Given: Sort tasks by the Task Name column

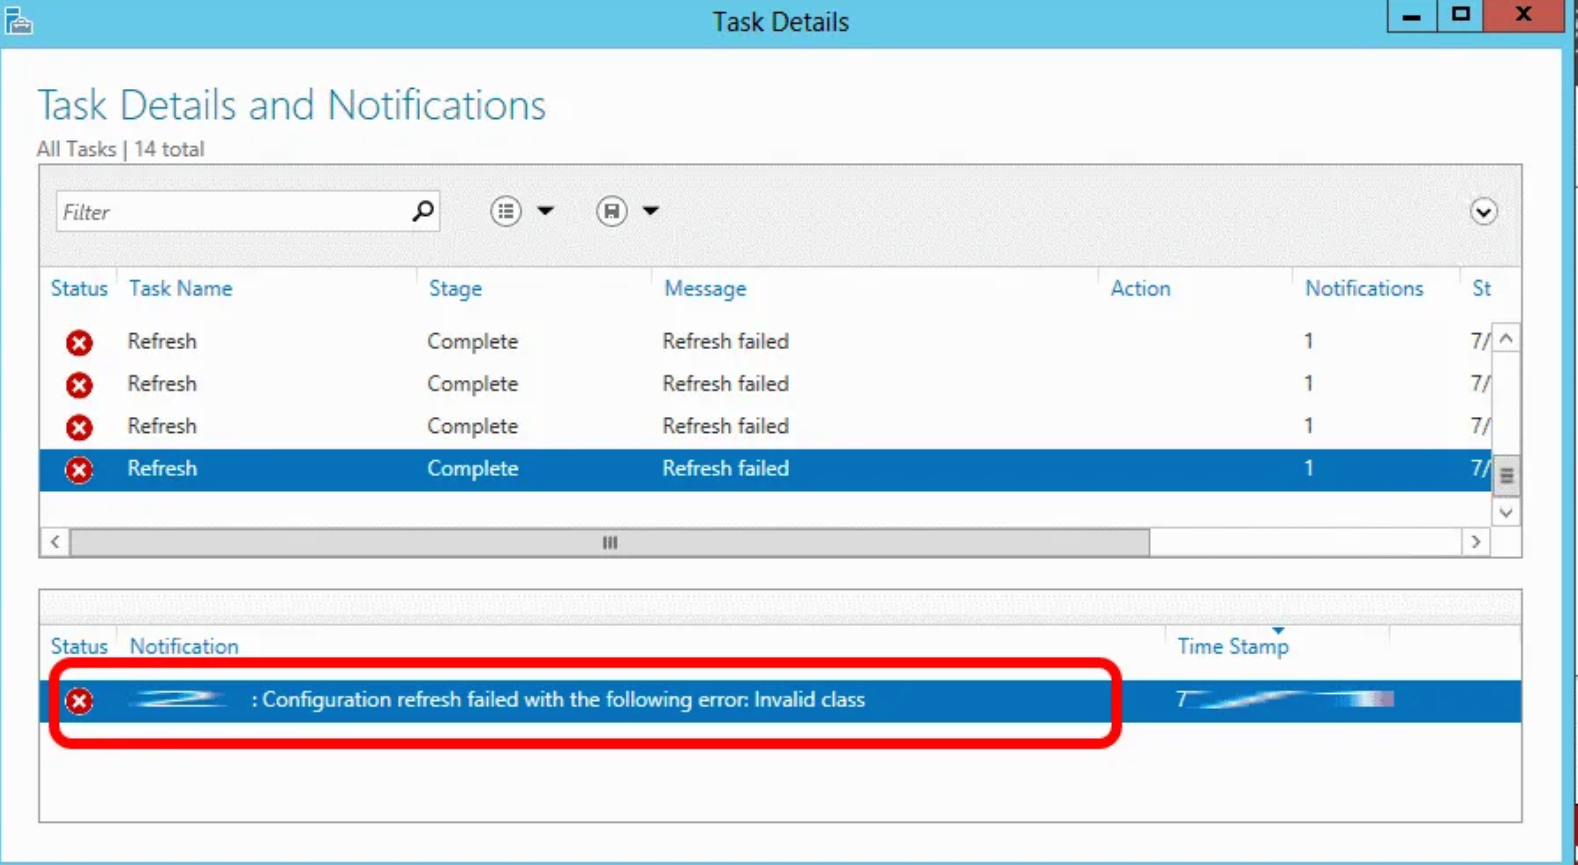Looking at the screenshot, I should click(180, 288).
